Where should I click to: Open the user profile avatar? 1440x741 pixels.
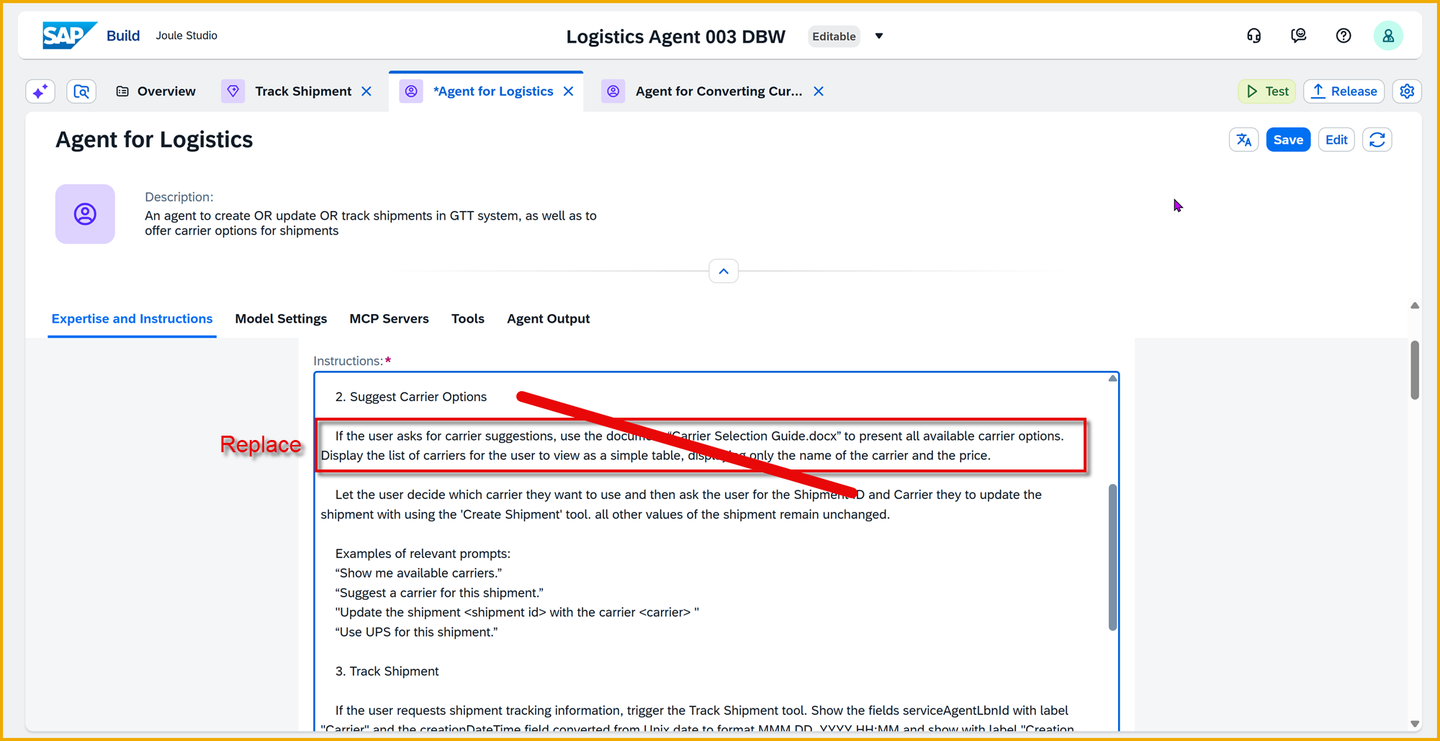[x=1388, y=36]
